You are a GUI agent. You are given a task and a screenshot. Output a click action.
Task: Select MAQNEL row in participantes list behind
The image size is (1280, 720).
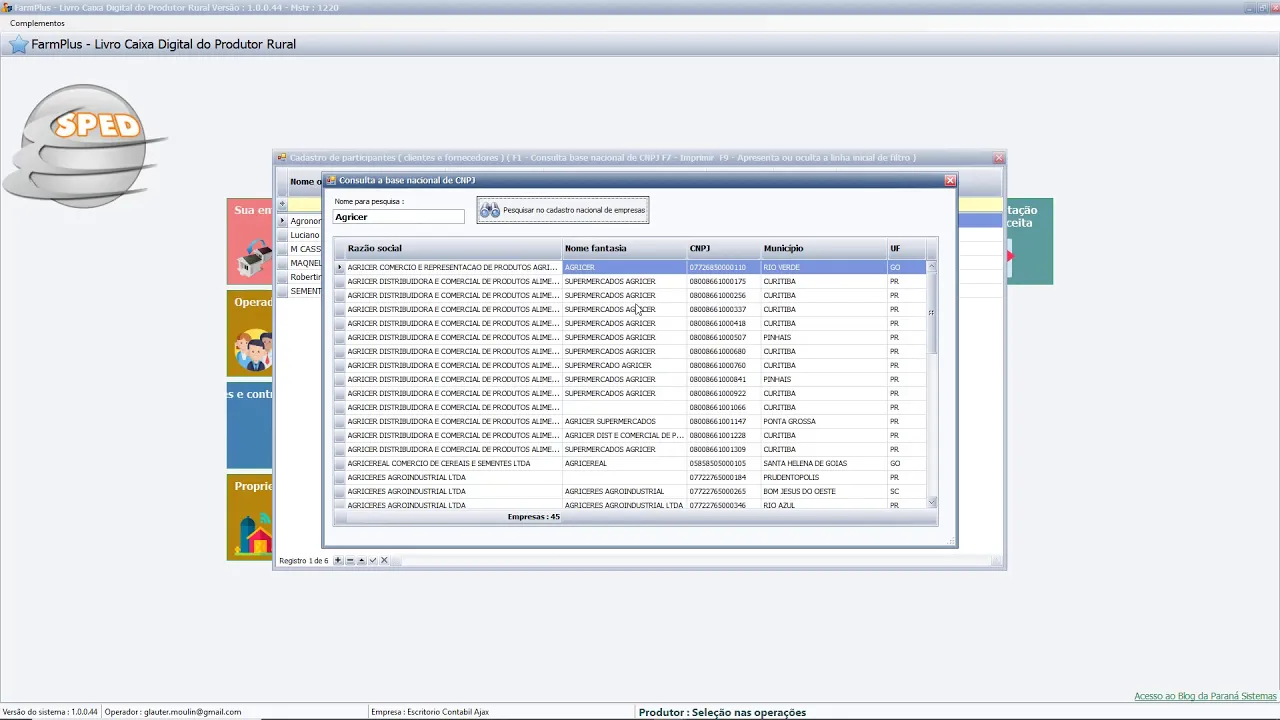[306, 263]
